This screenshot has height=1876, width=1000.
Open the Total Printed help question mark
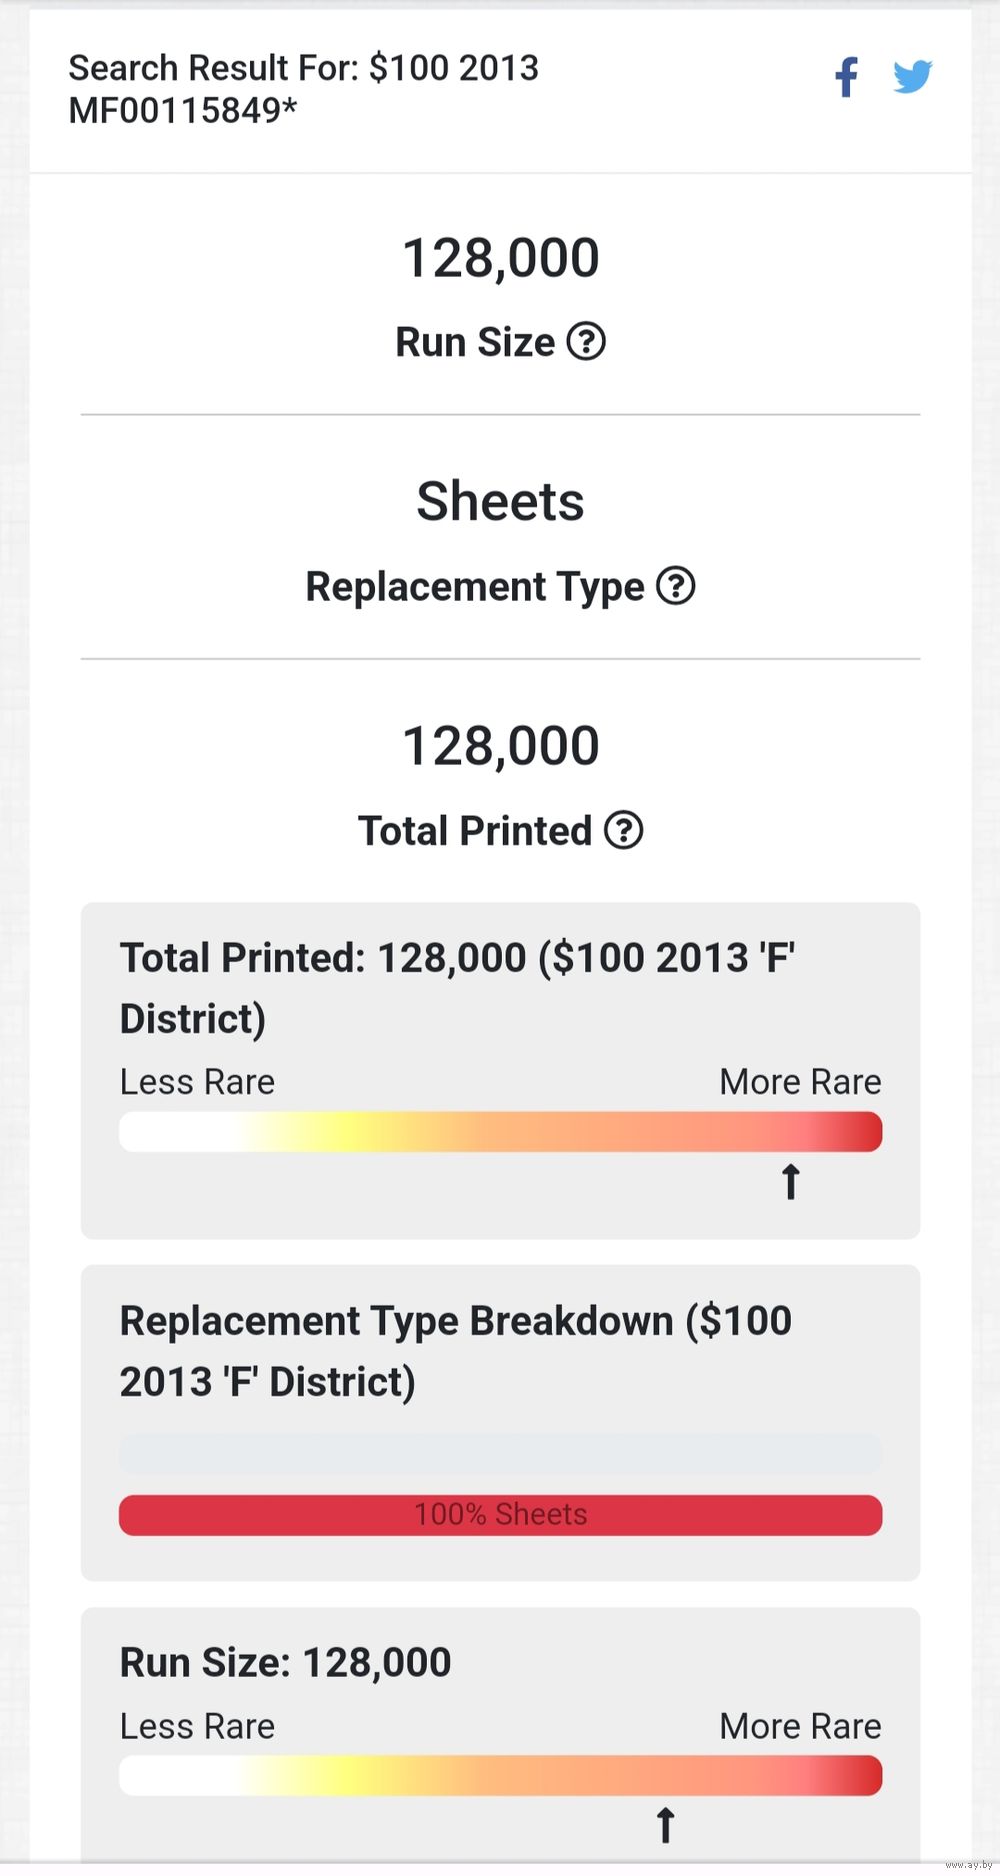pyautogui.click(x=624, y=830)
